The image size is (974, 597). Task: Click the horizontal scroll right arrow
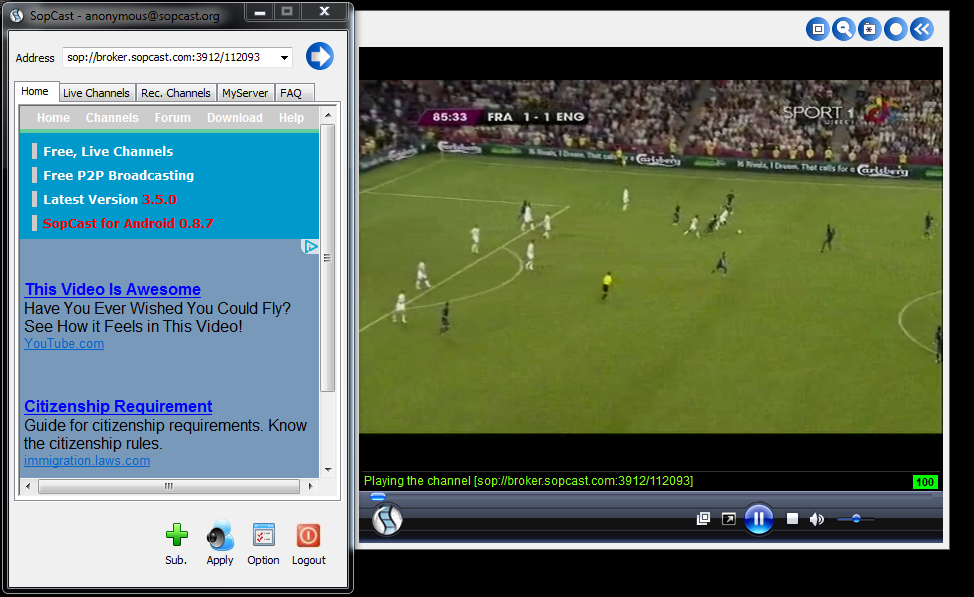[310, 486]
